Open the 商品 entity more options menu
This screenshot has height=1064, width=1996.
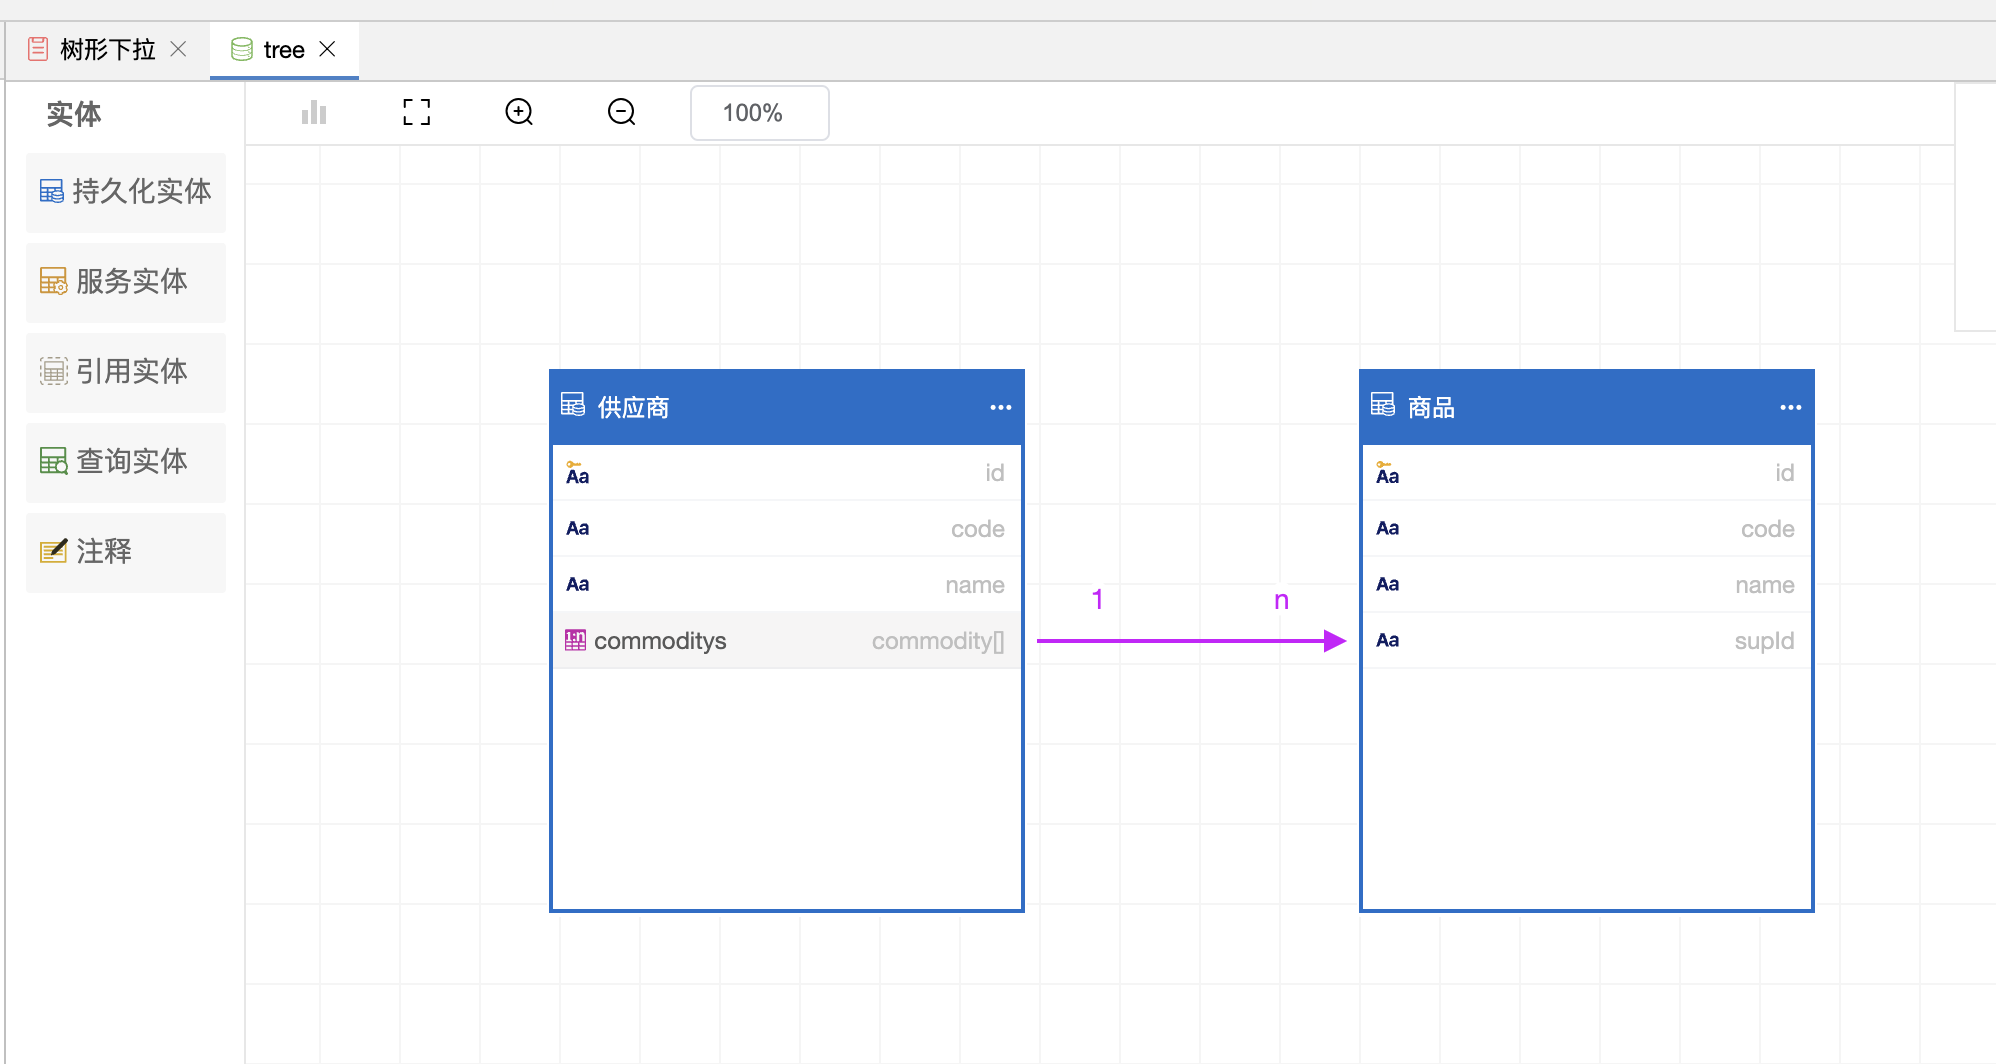click(1790, 407)
